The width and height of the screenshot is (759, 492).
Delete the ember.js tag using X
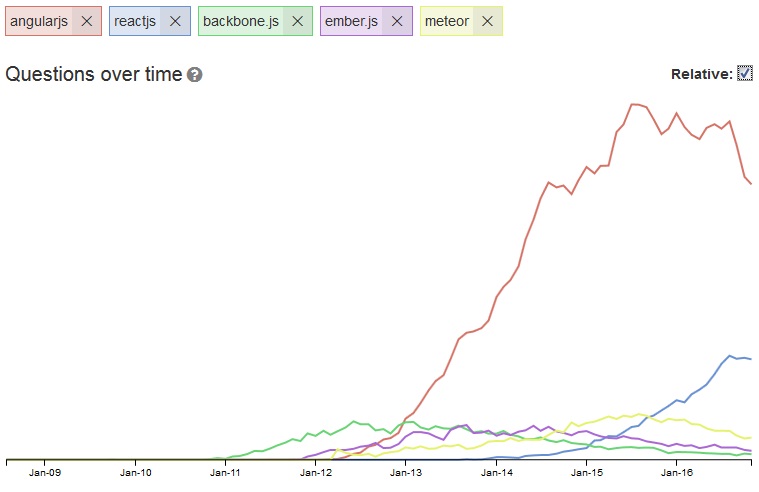click(397, 21)
